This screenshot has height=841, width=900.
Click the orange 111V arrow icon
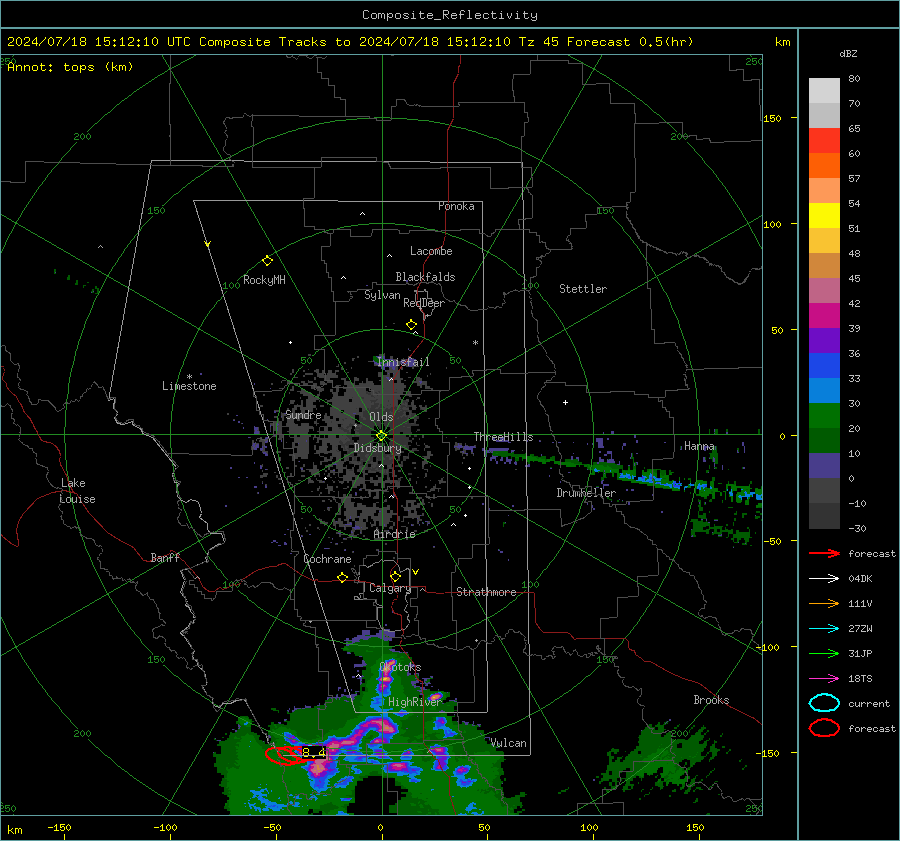tap(824, 603)
